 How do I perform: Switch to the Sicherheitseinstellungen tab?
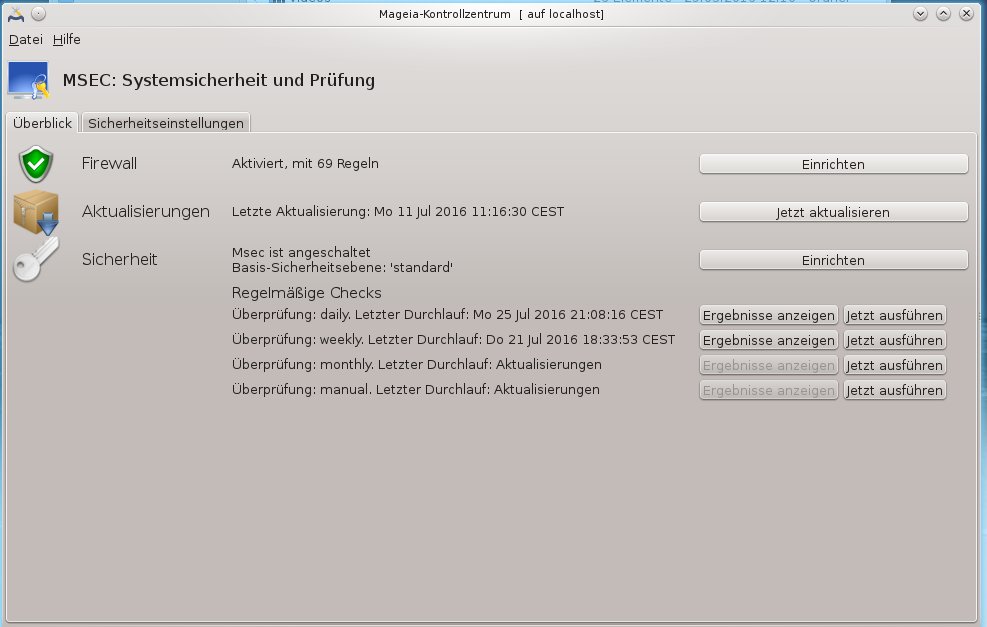pos(166,123)
